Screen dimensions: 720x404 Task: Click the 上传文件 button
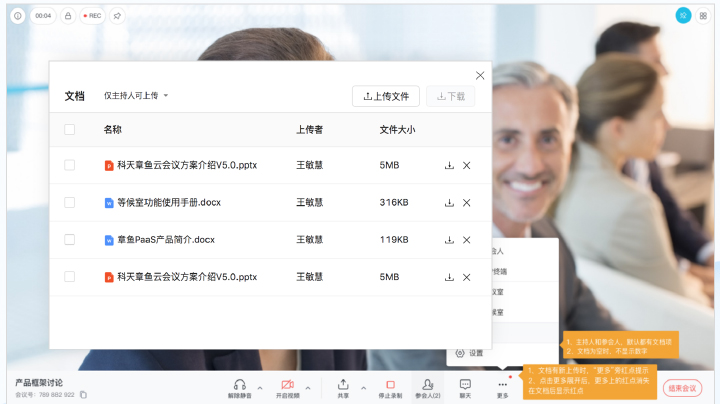386,96
